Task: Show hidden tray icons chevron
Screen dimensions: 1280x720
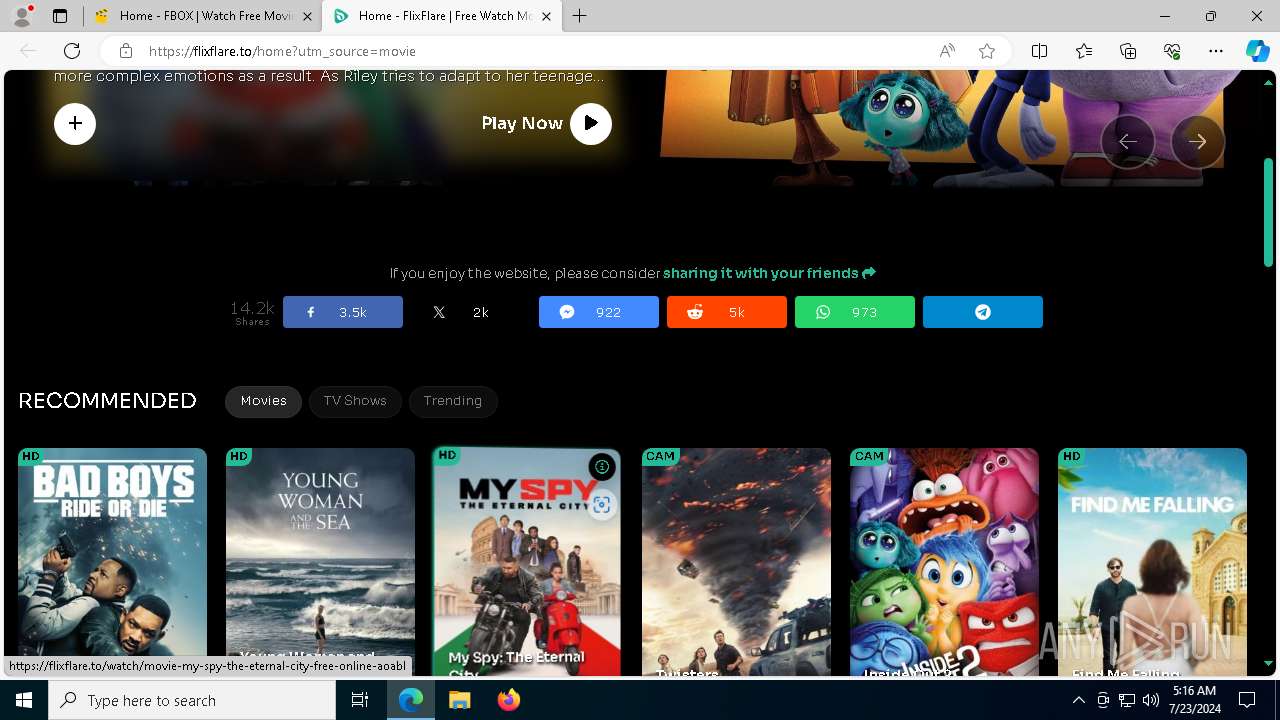Action: 1078,700
